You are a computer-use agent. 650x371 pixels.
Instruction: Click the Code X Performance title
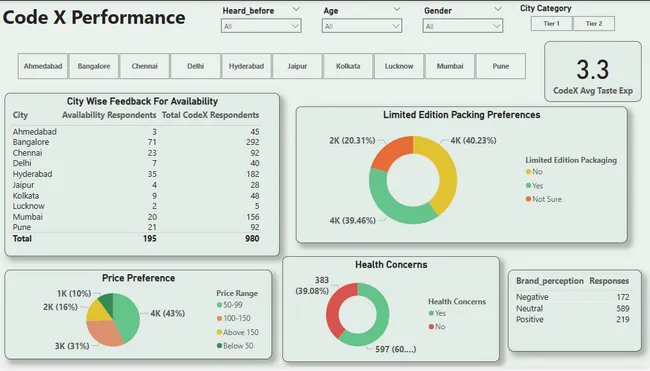pyautogui.click(x=94, y=17)
